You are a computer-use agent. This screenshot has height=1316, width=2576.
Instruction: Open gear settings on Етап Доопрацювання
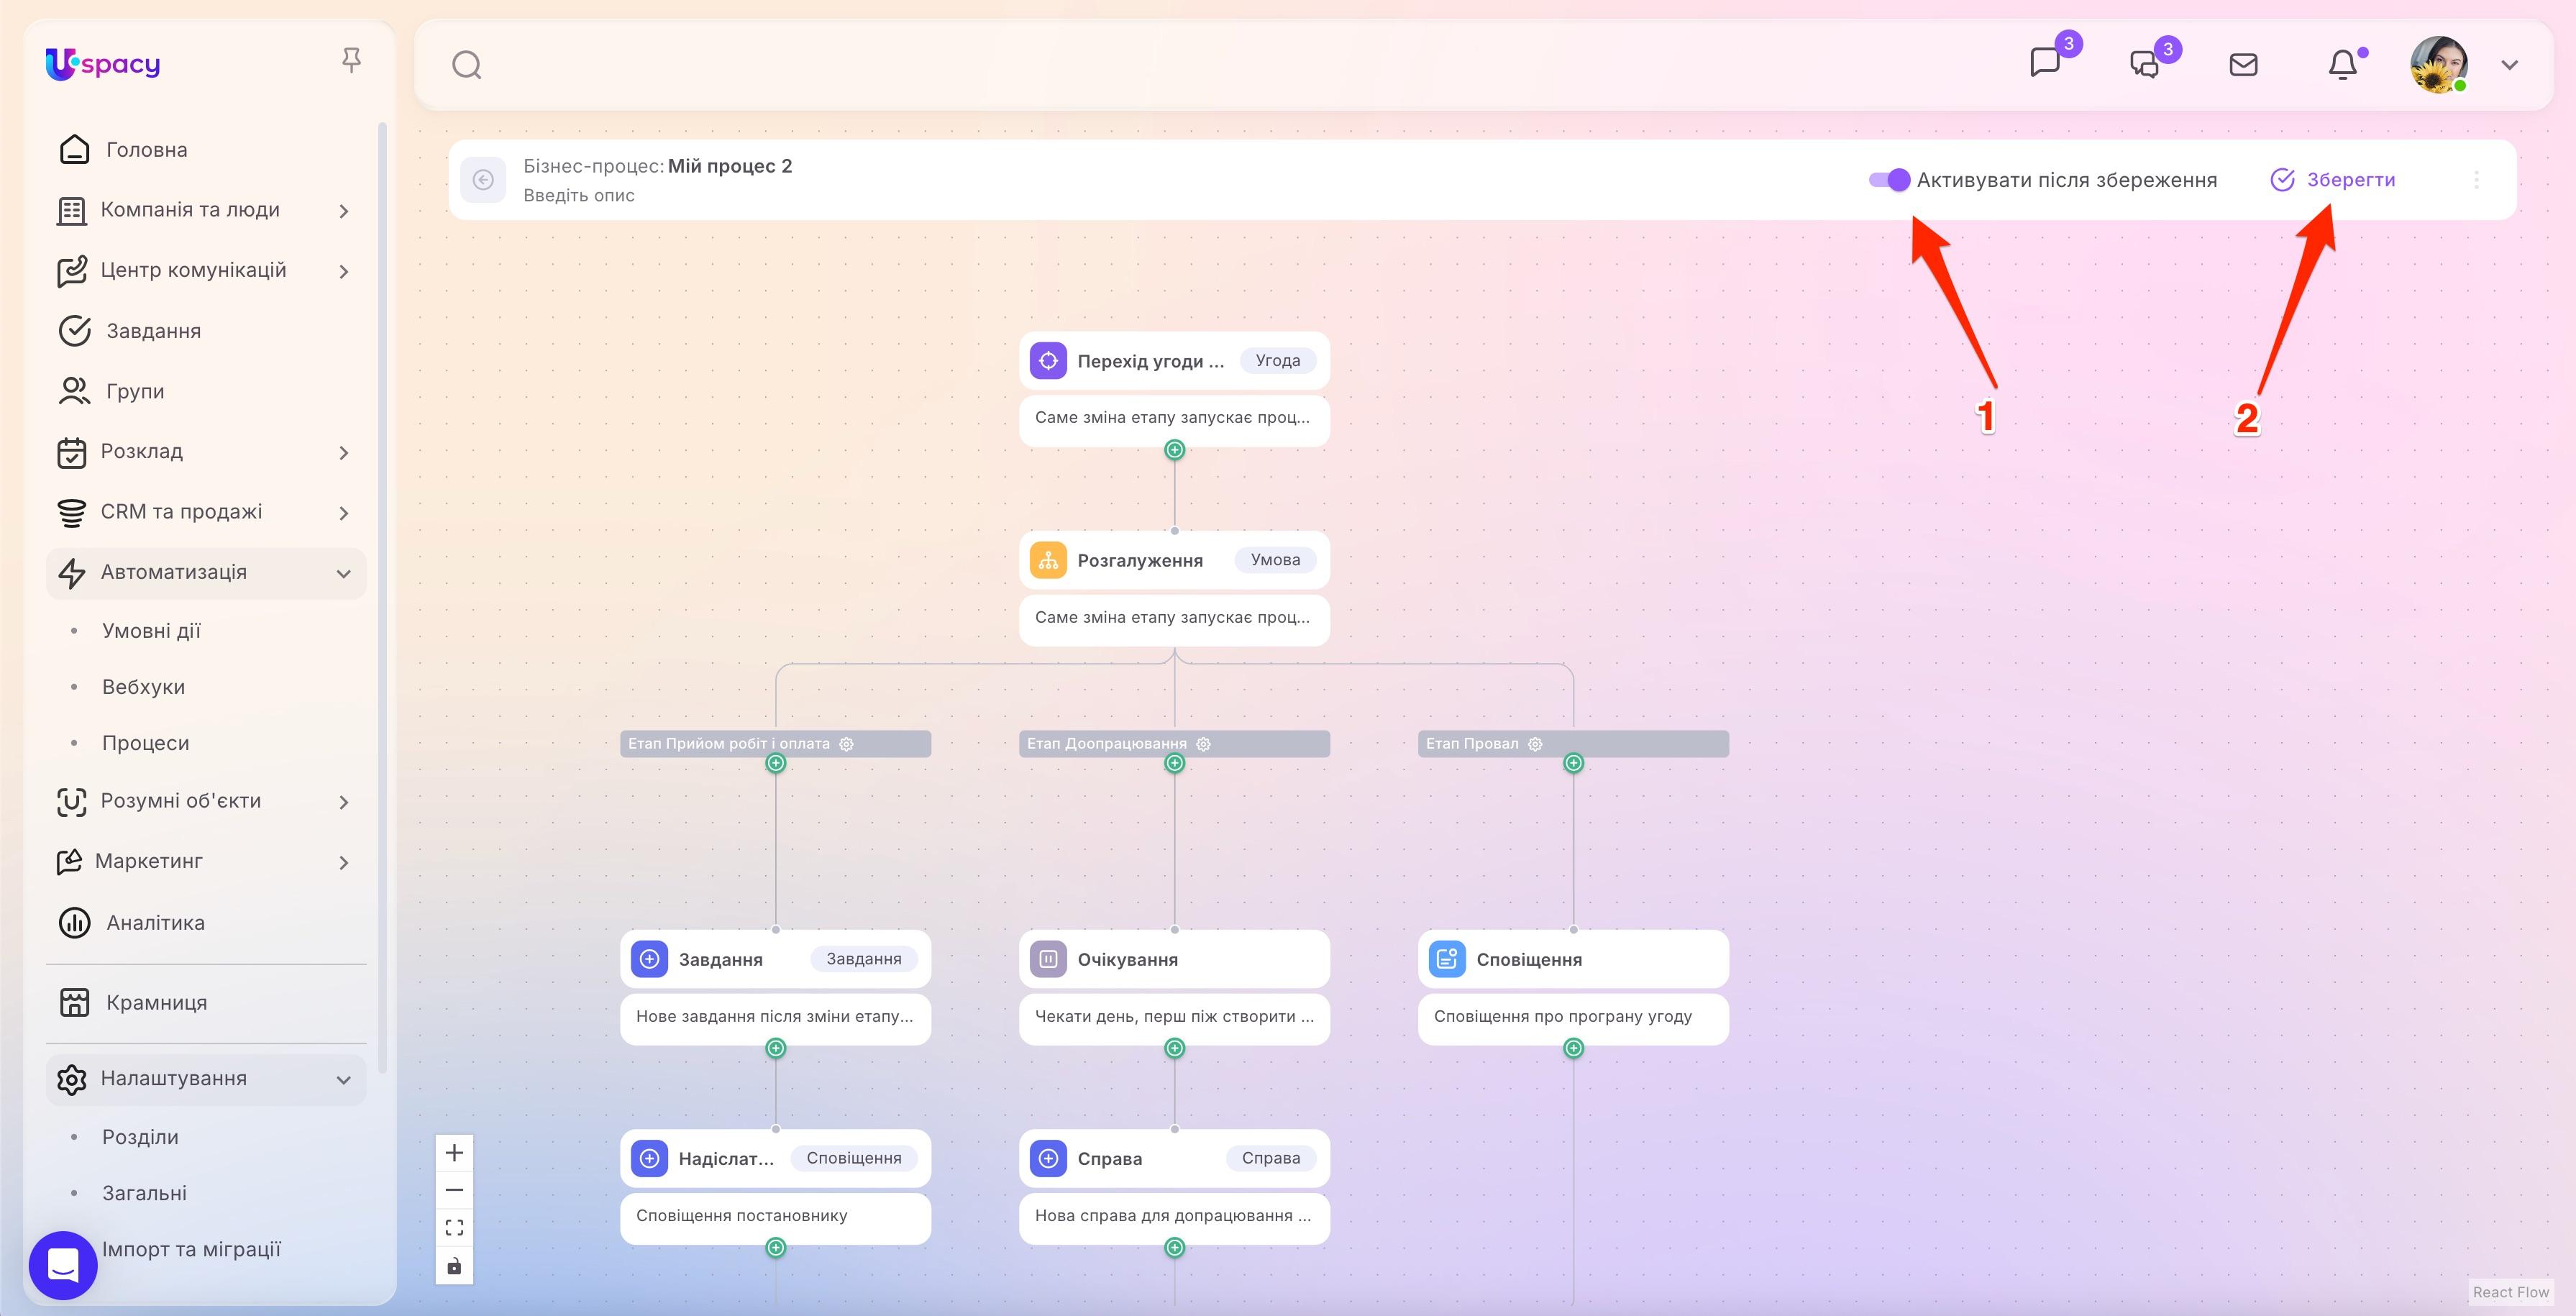[x=1204, y=743]
